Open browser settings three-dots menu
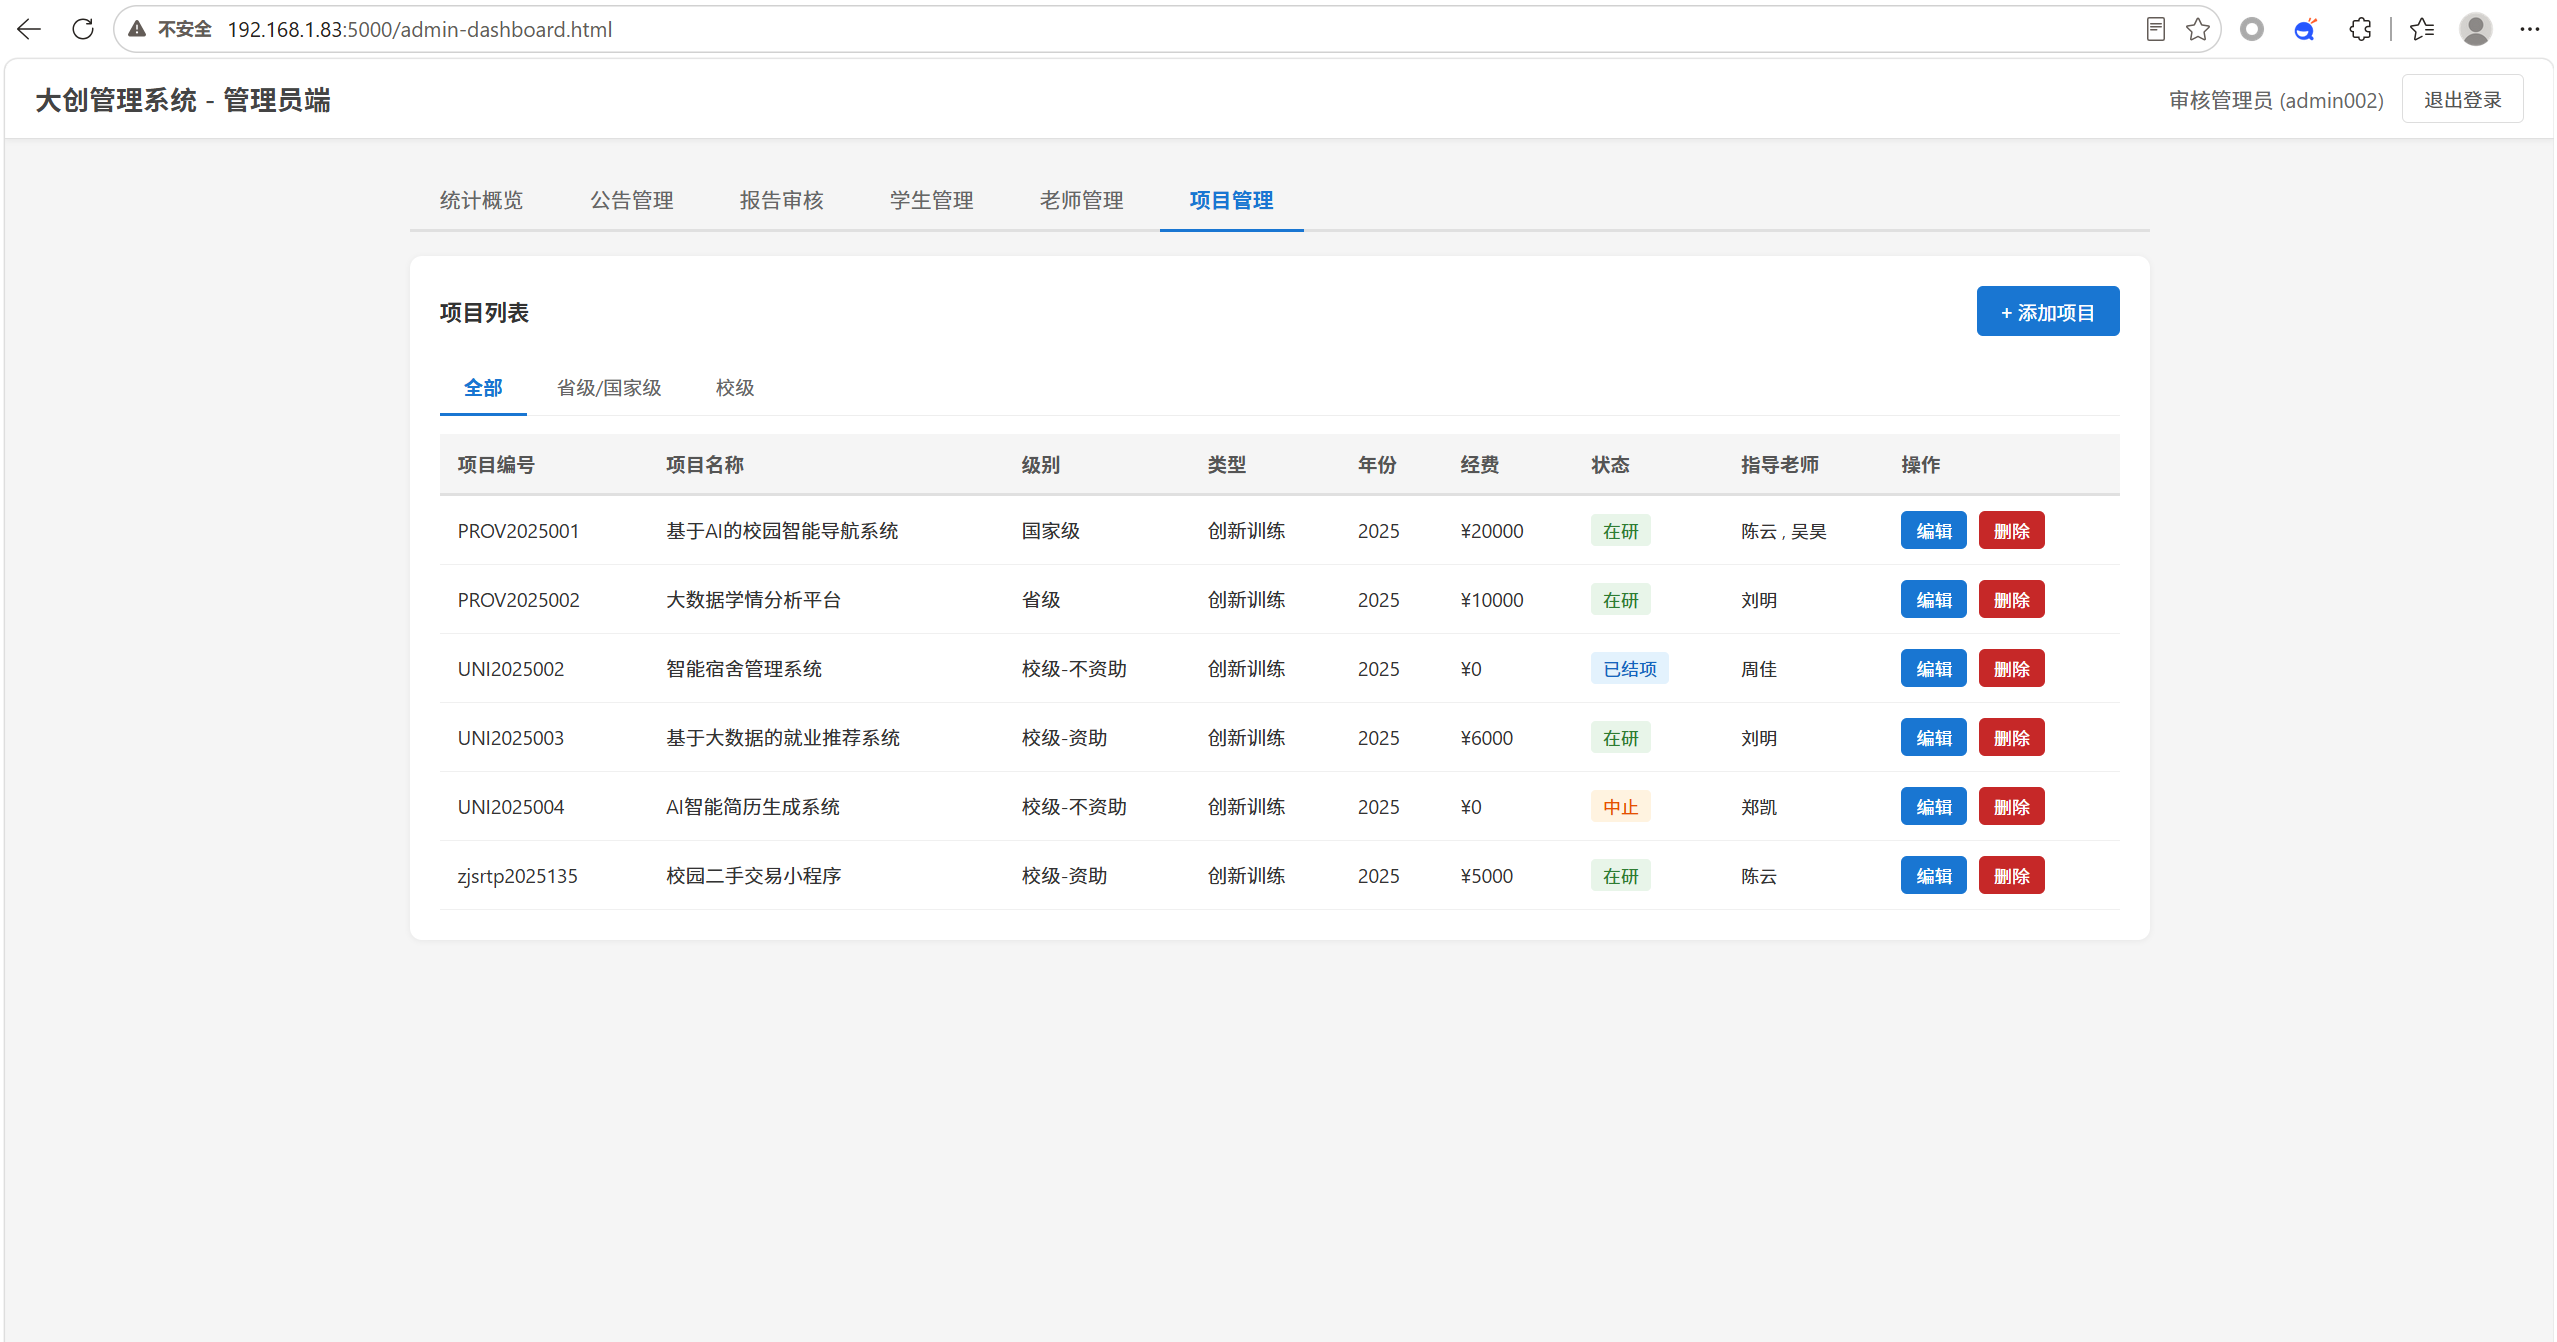 pyautogui.click(x=2529, y=29)
